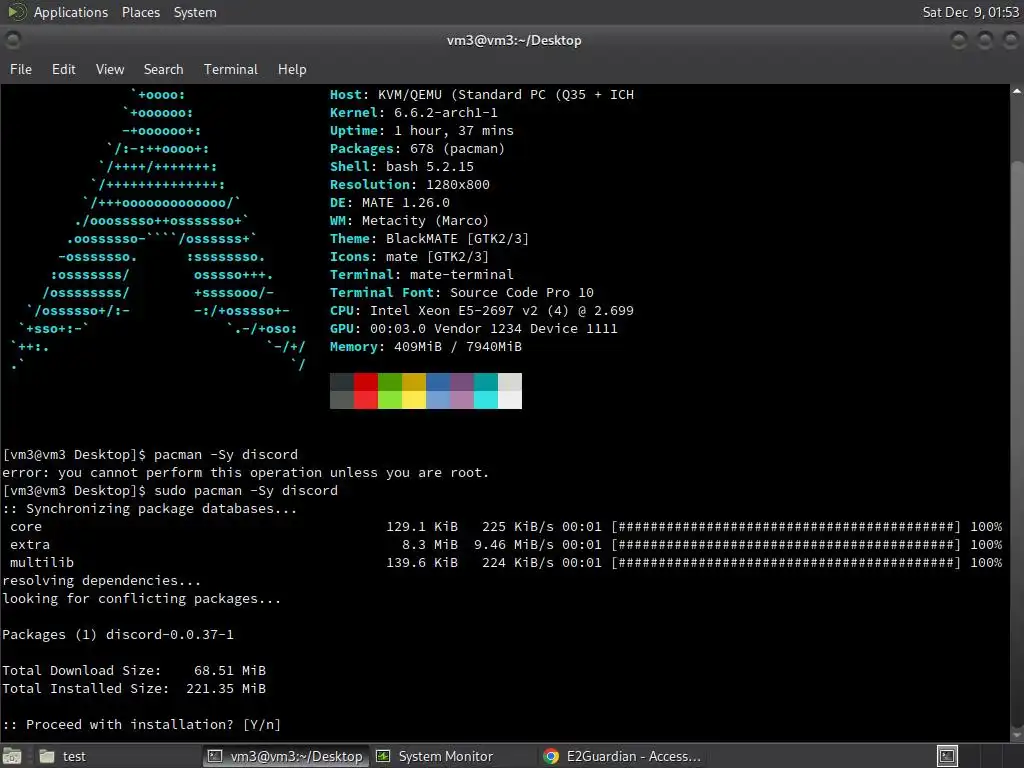Click the 'Terminal Font: Source Code Pro 10' line
This screenshot has width=1024, height=768.
pos(462,293)
